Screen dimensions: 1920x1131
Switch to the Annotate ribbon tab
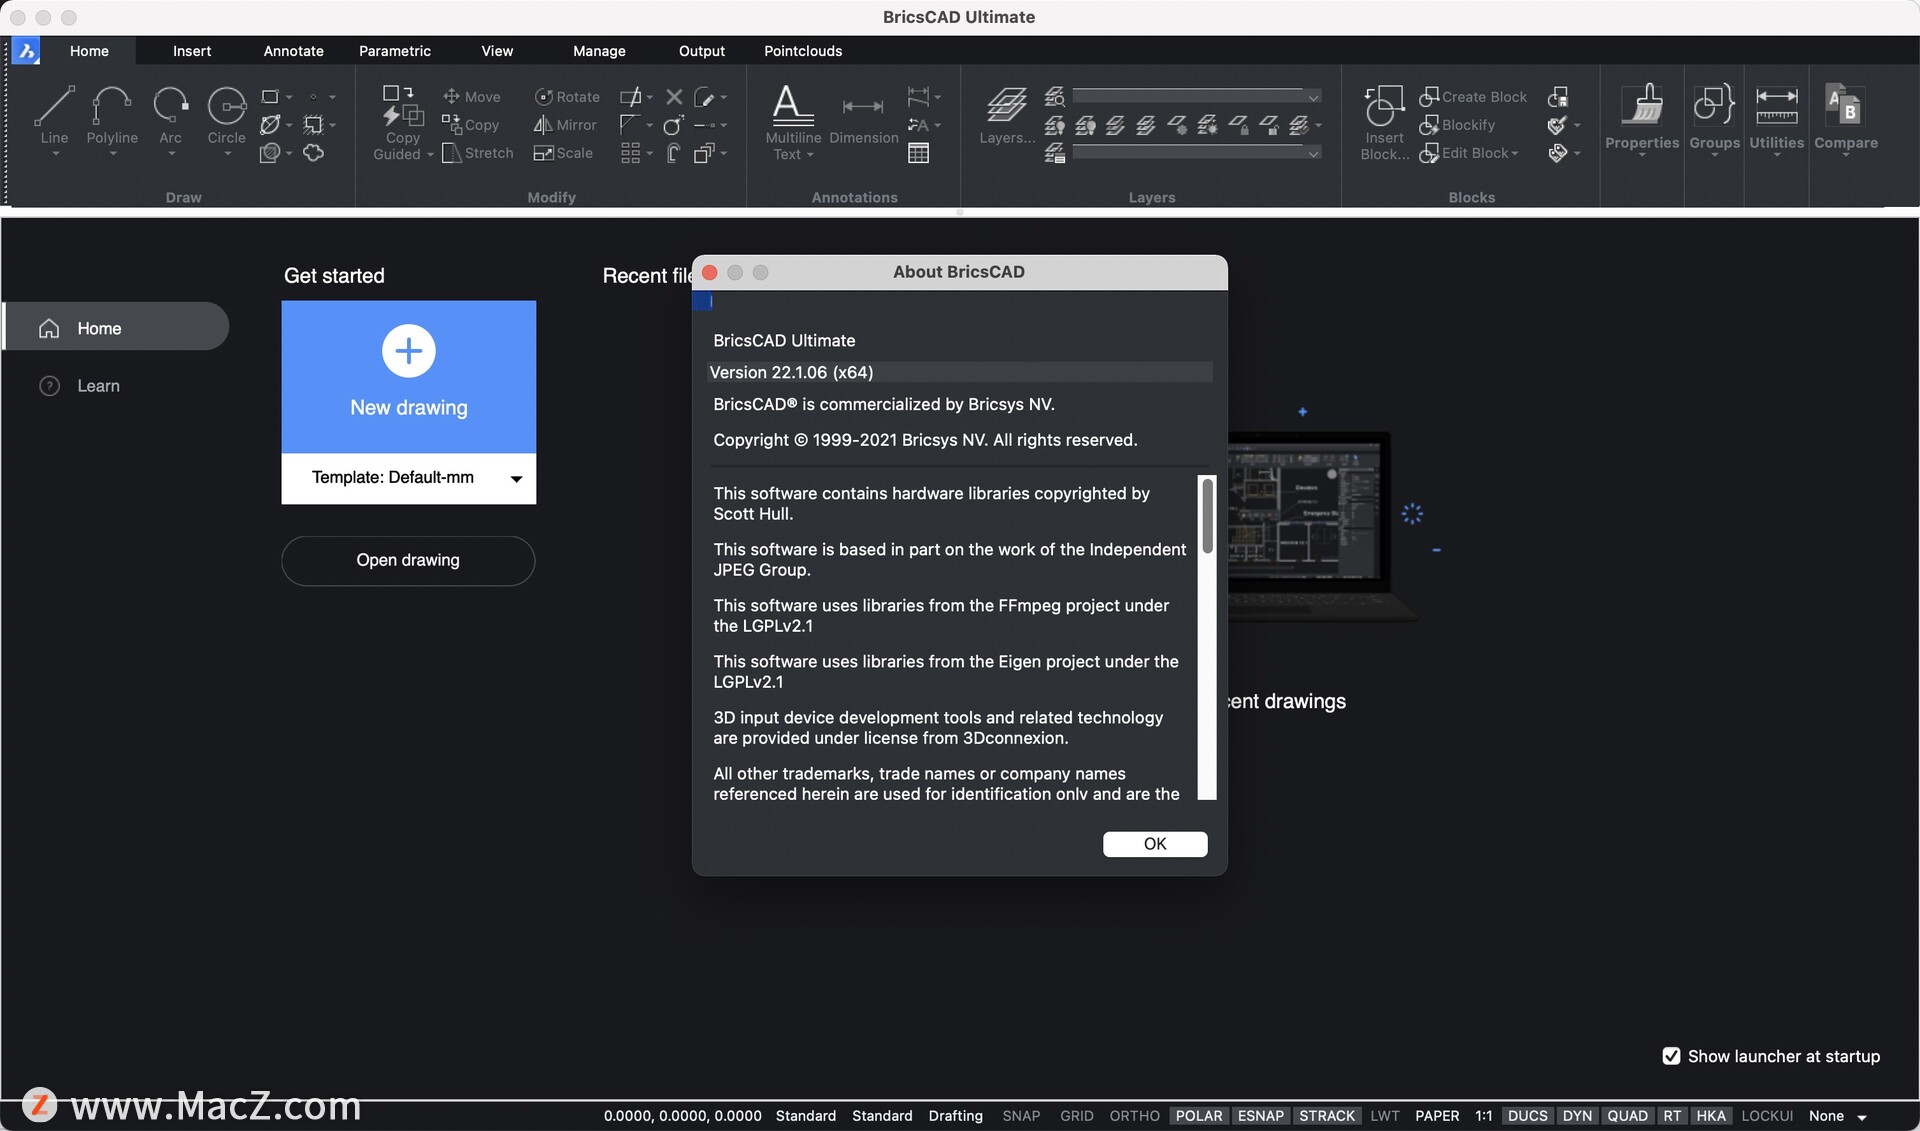pos(293,50)
